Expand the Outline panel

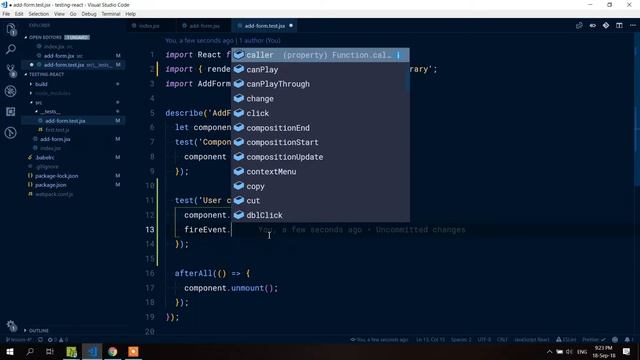(x=39, y=330)
